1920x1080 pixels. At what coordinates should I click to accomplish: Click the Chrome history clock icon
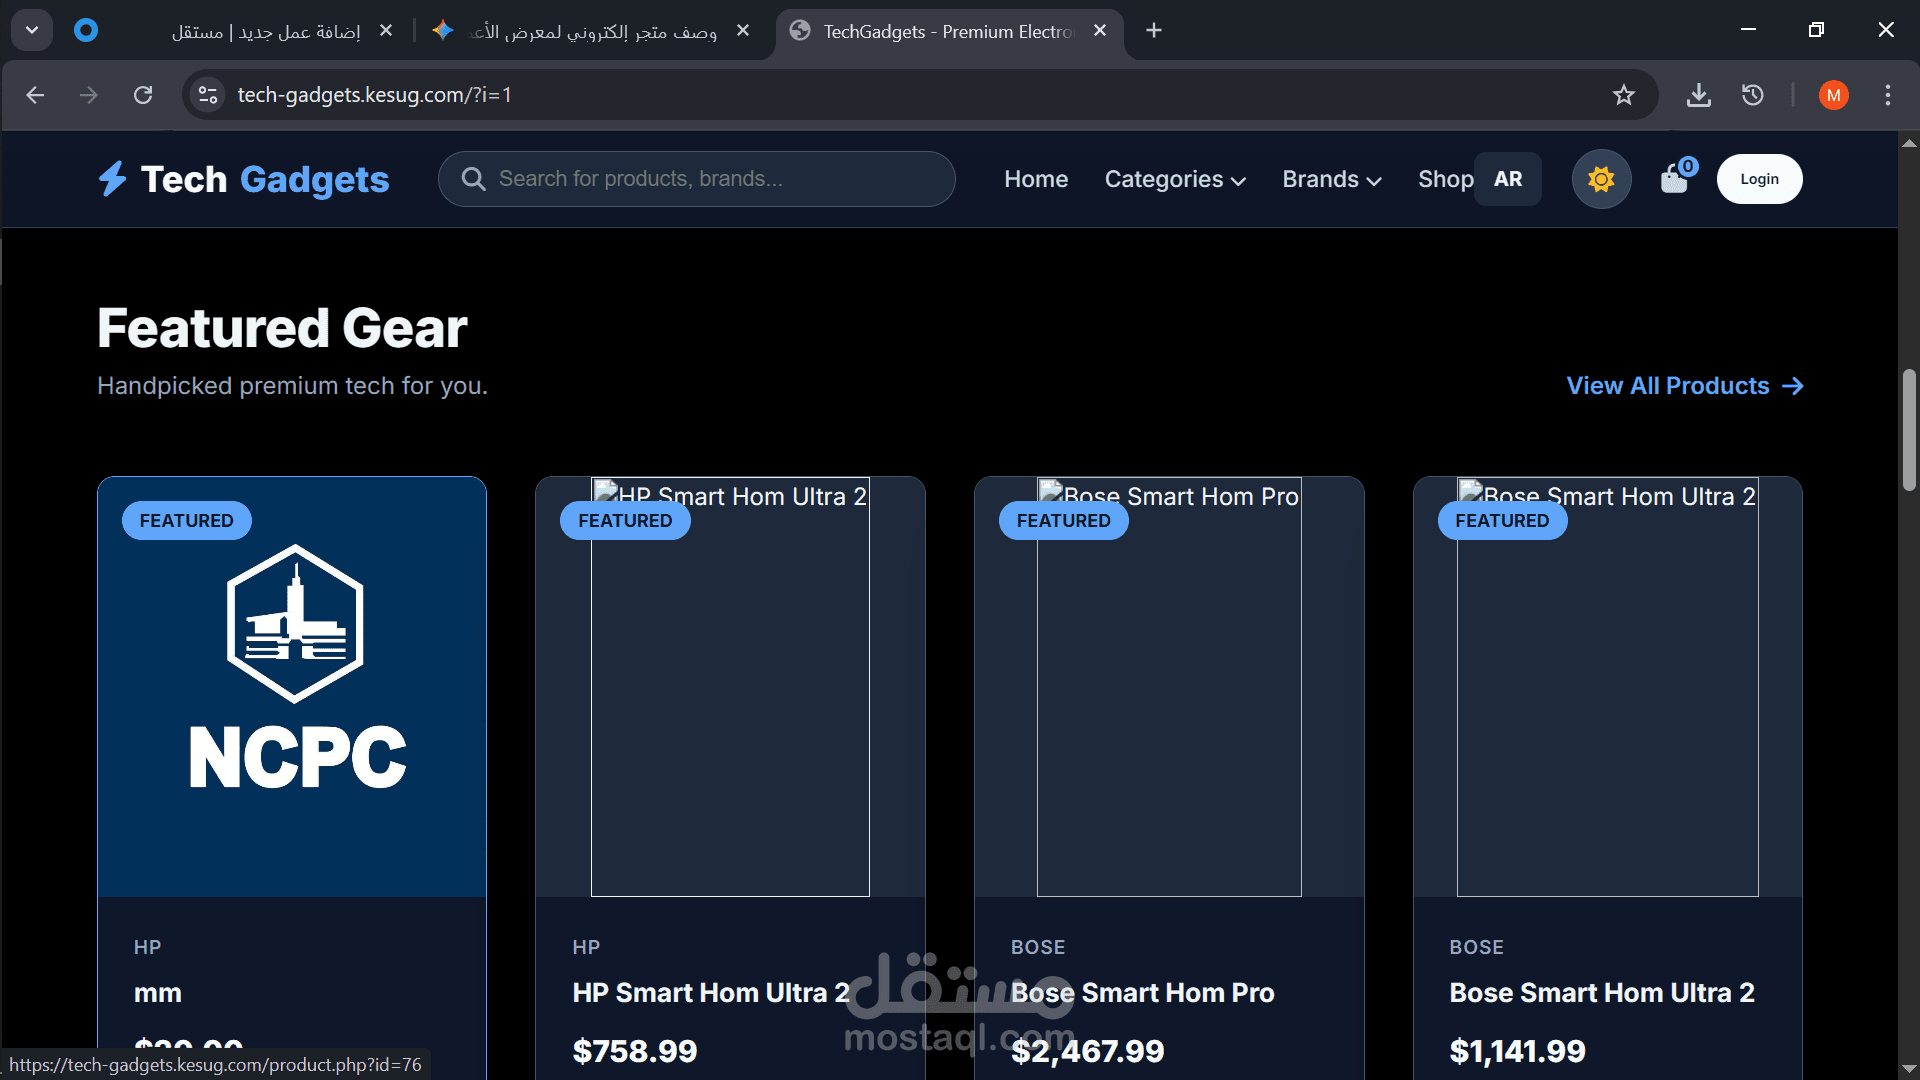[x=1752, y=95]
